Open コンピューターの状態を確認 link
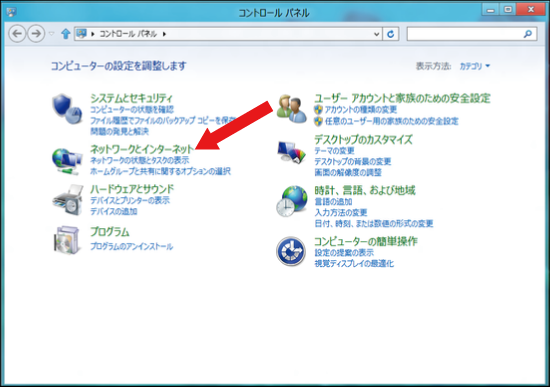Viewport: 550px width, 387px height. (132, 109)
